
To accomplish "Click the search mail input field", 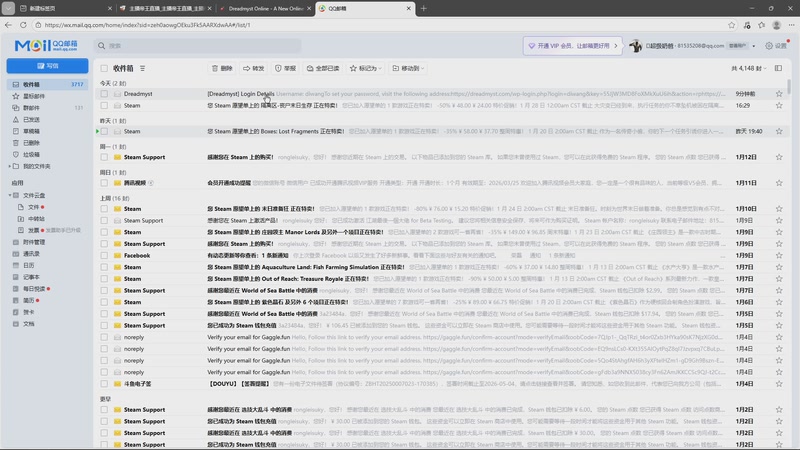I will point(197,46).
